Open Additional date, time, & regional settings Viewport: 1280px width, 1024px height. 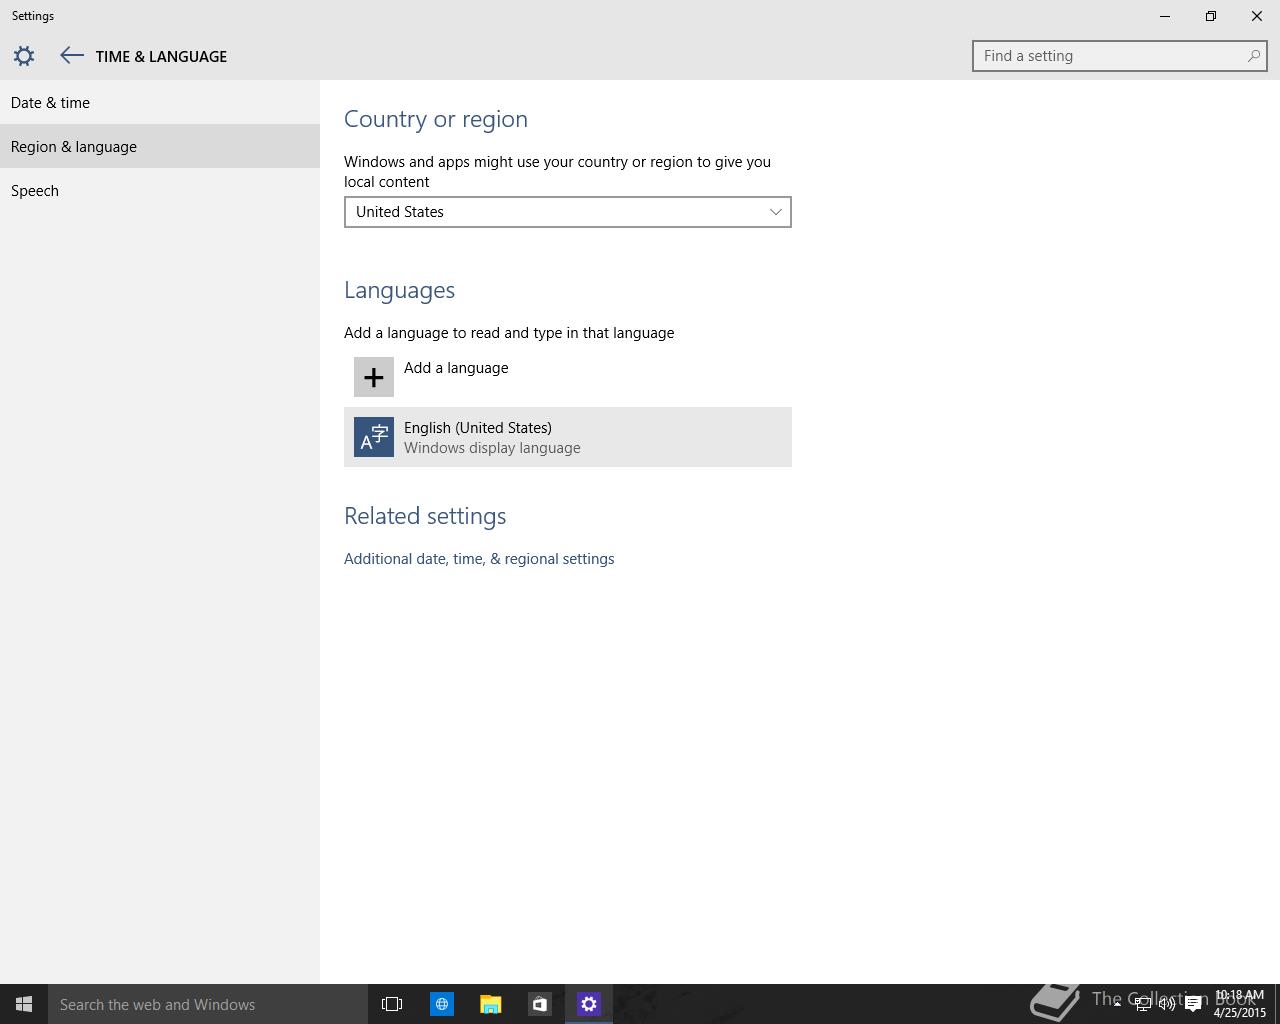click(x=479, y=559)
